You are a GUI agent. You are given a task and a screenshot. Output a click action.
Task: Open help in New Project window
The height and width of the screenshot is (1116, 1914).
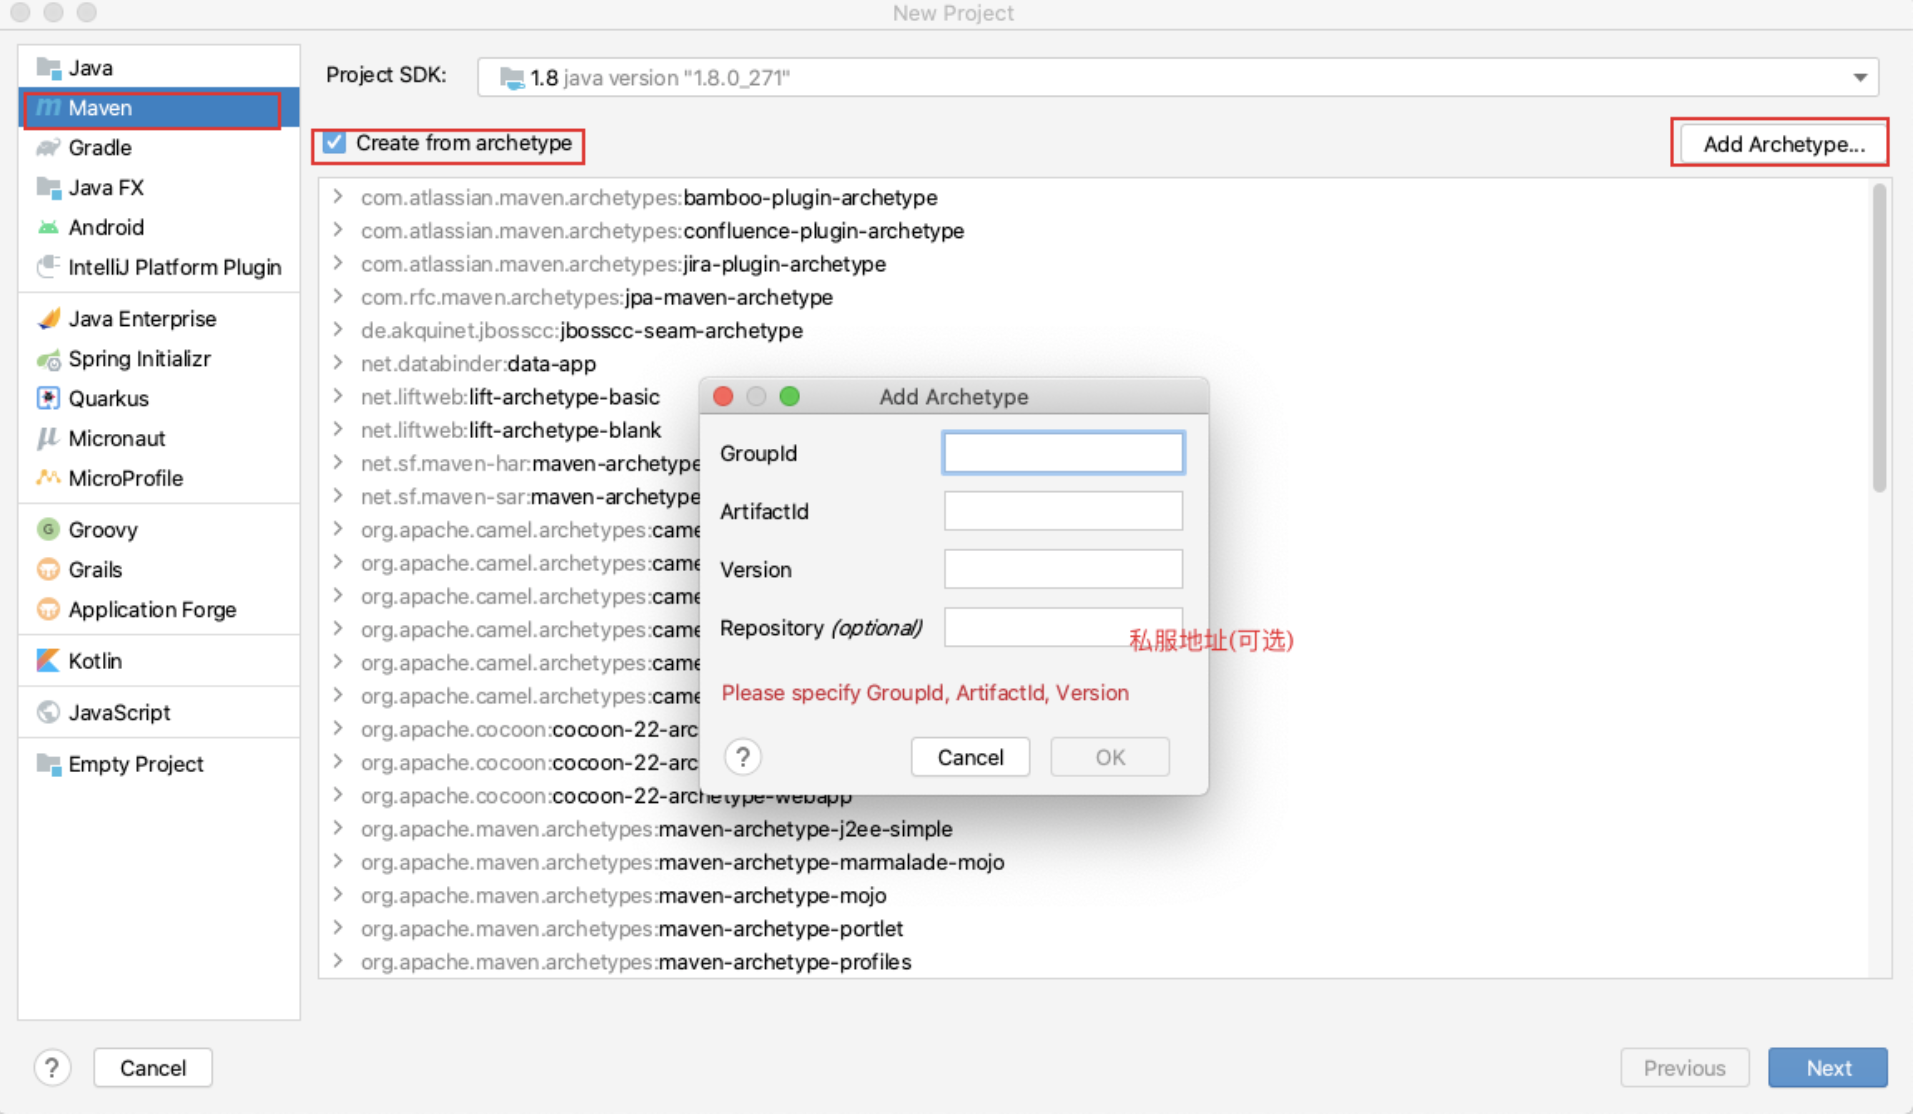point(52,1068)
